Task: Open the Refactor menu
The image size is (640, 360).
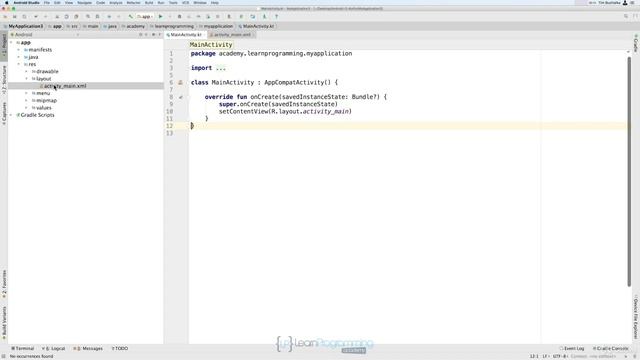Action: (x=133, y=2)
